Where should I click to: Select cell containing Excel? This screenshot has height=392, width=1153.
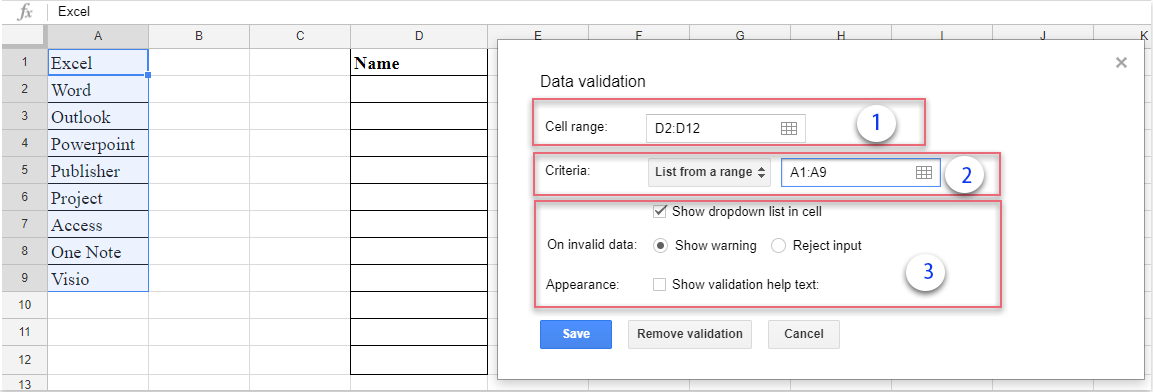[98, 63]
